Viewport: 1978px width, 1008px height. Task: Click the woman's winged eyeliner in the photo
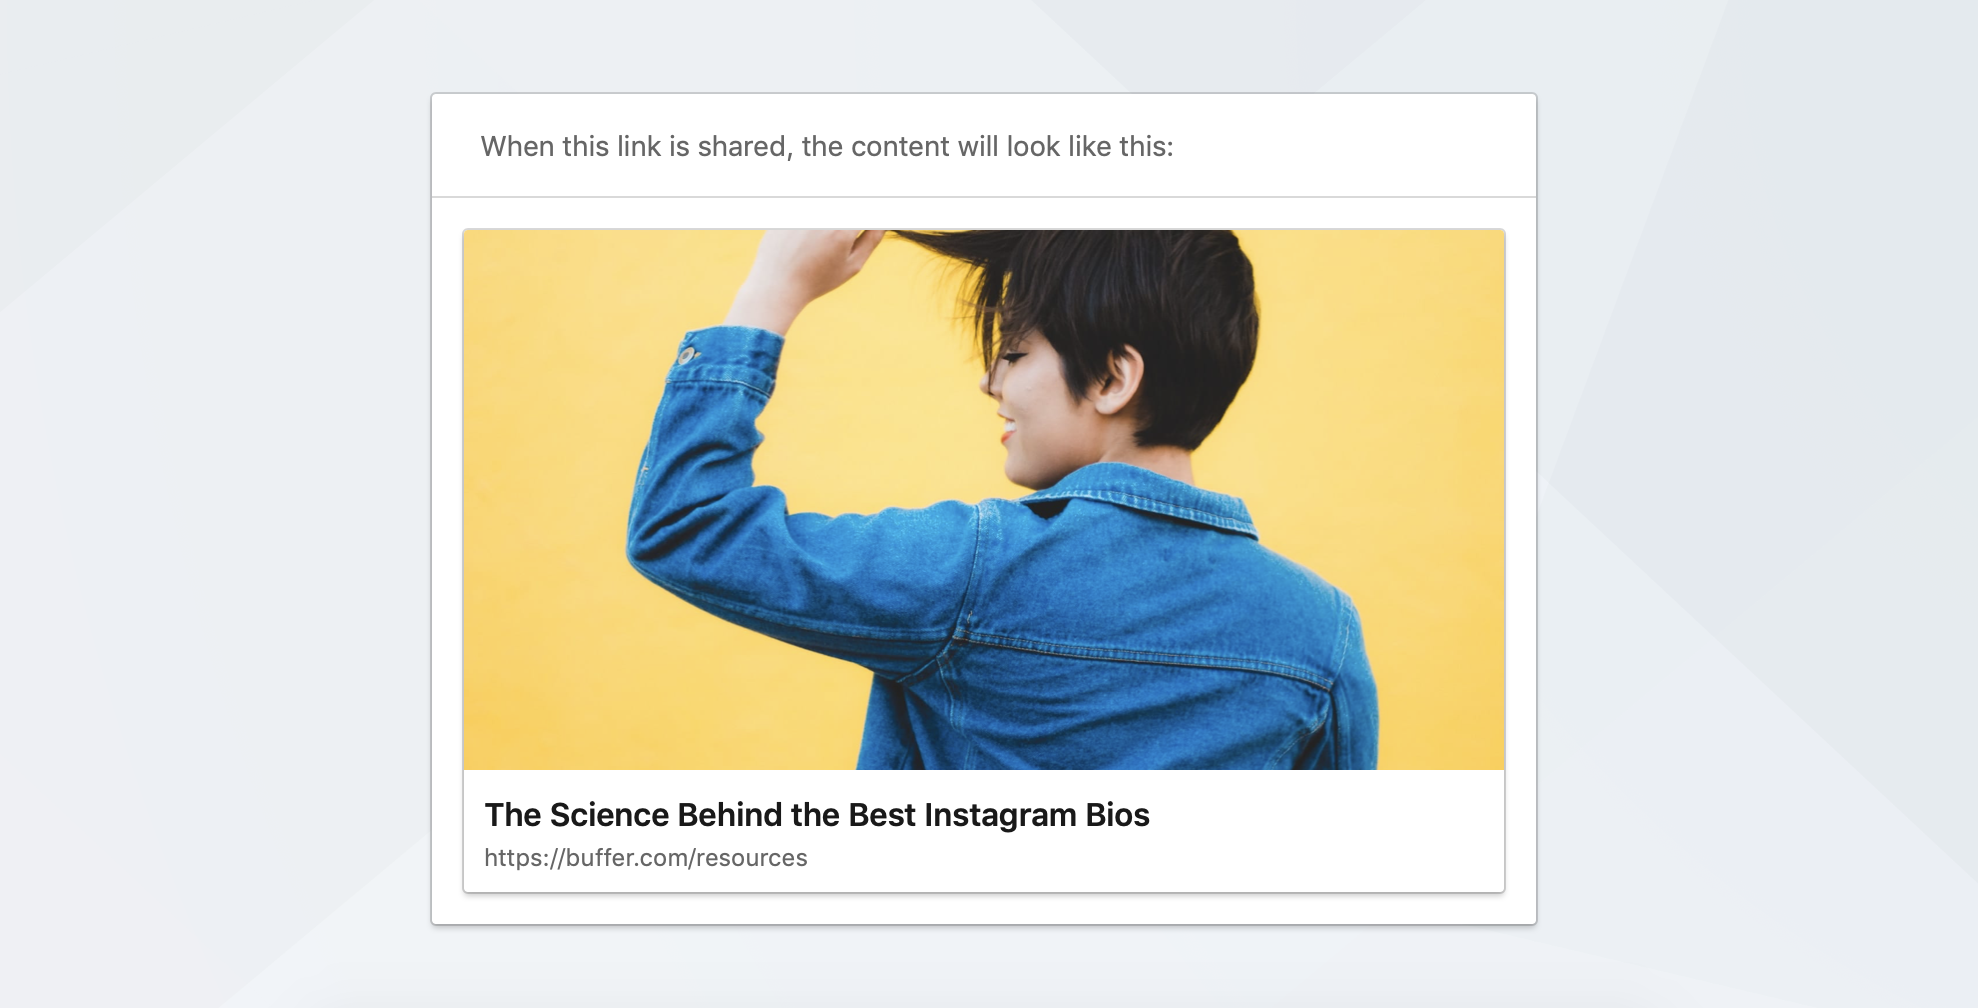coord(1015,358)
